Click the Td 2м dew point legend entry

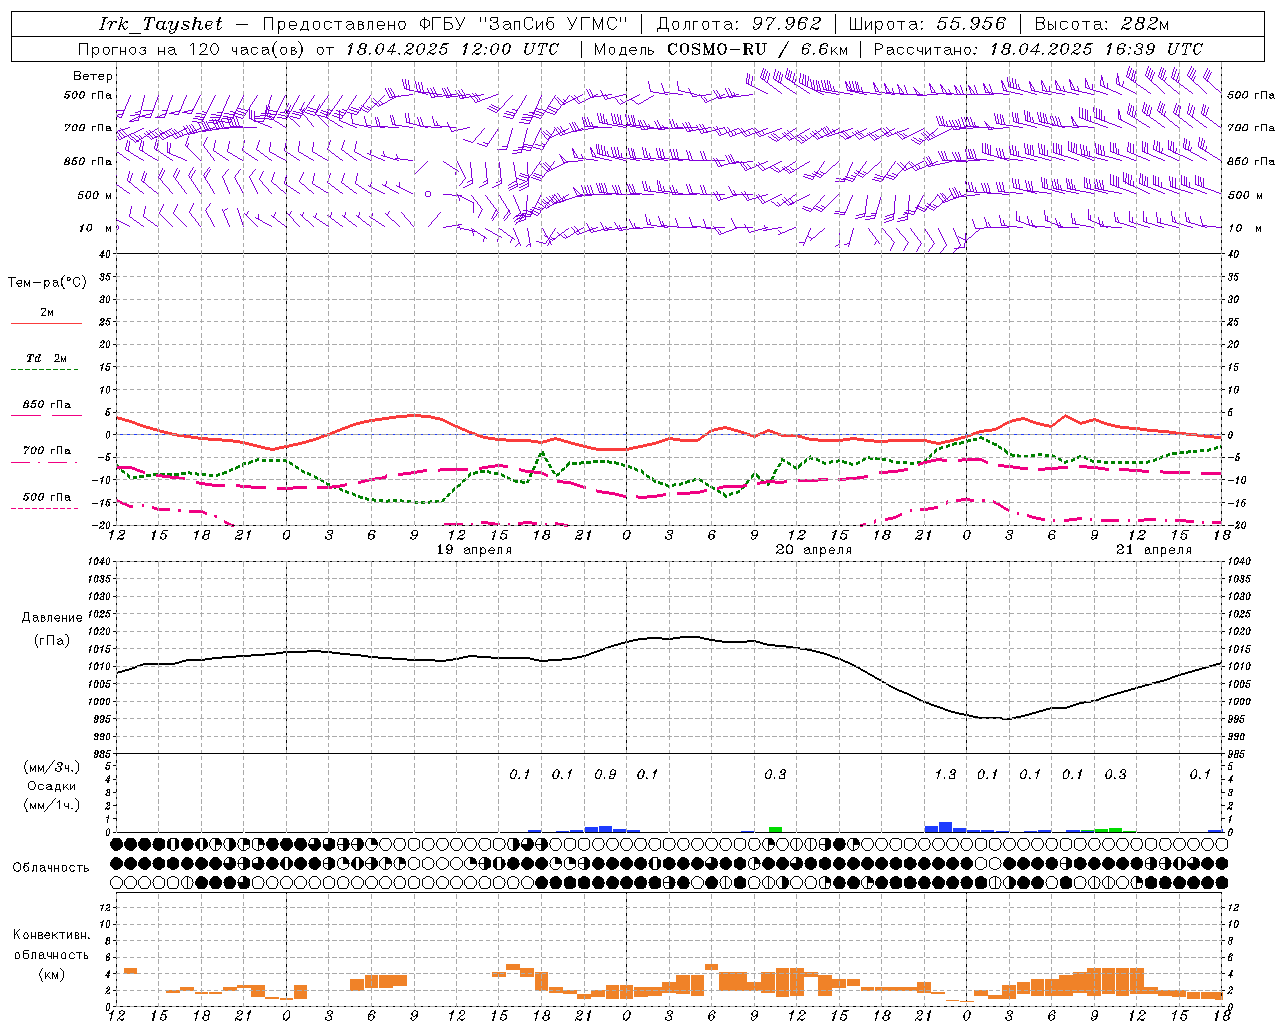47,358
